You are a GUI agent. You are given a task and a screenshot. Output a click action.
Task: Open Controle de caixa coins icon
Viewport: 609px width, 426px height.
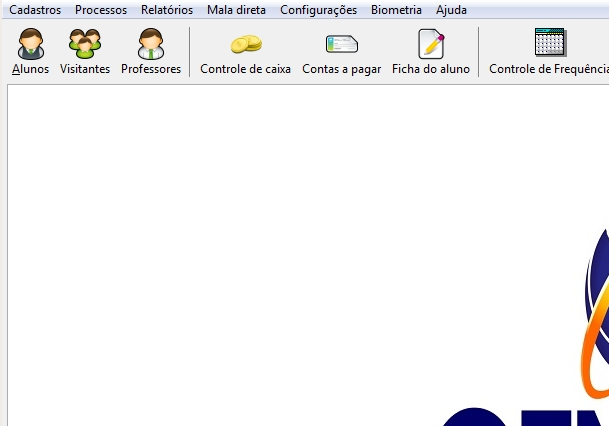tap(246, 44)
